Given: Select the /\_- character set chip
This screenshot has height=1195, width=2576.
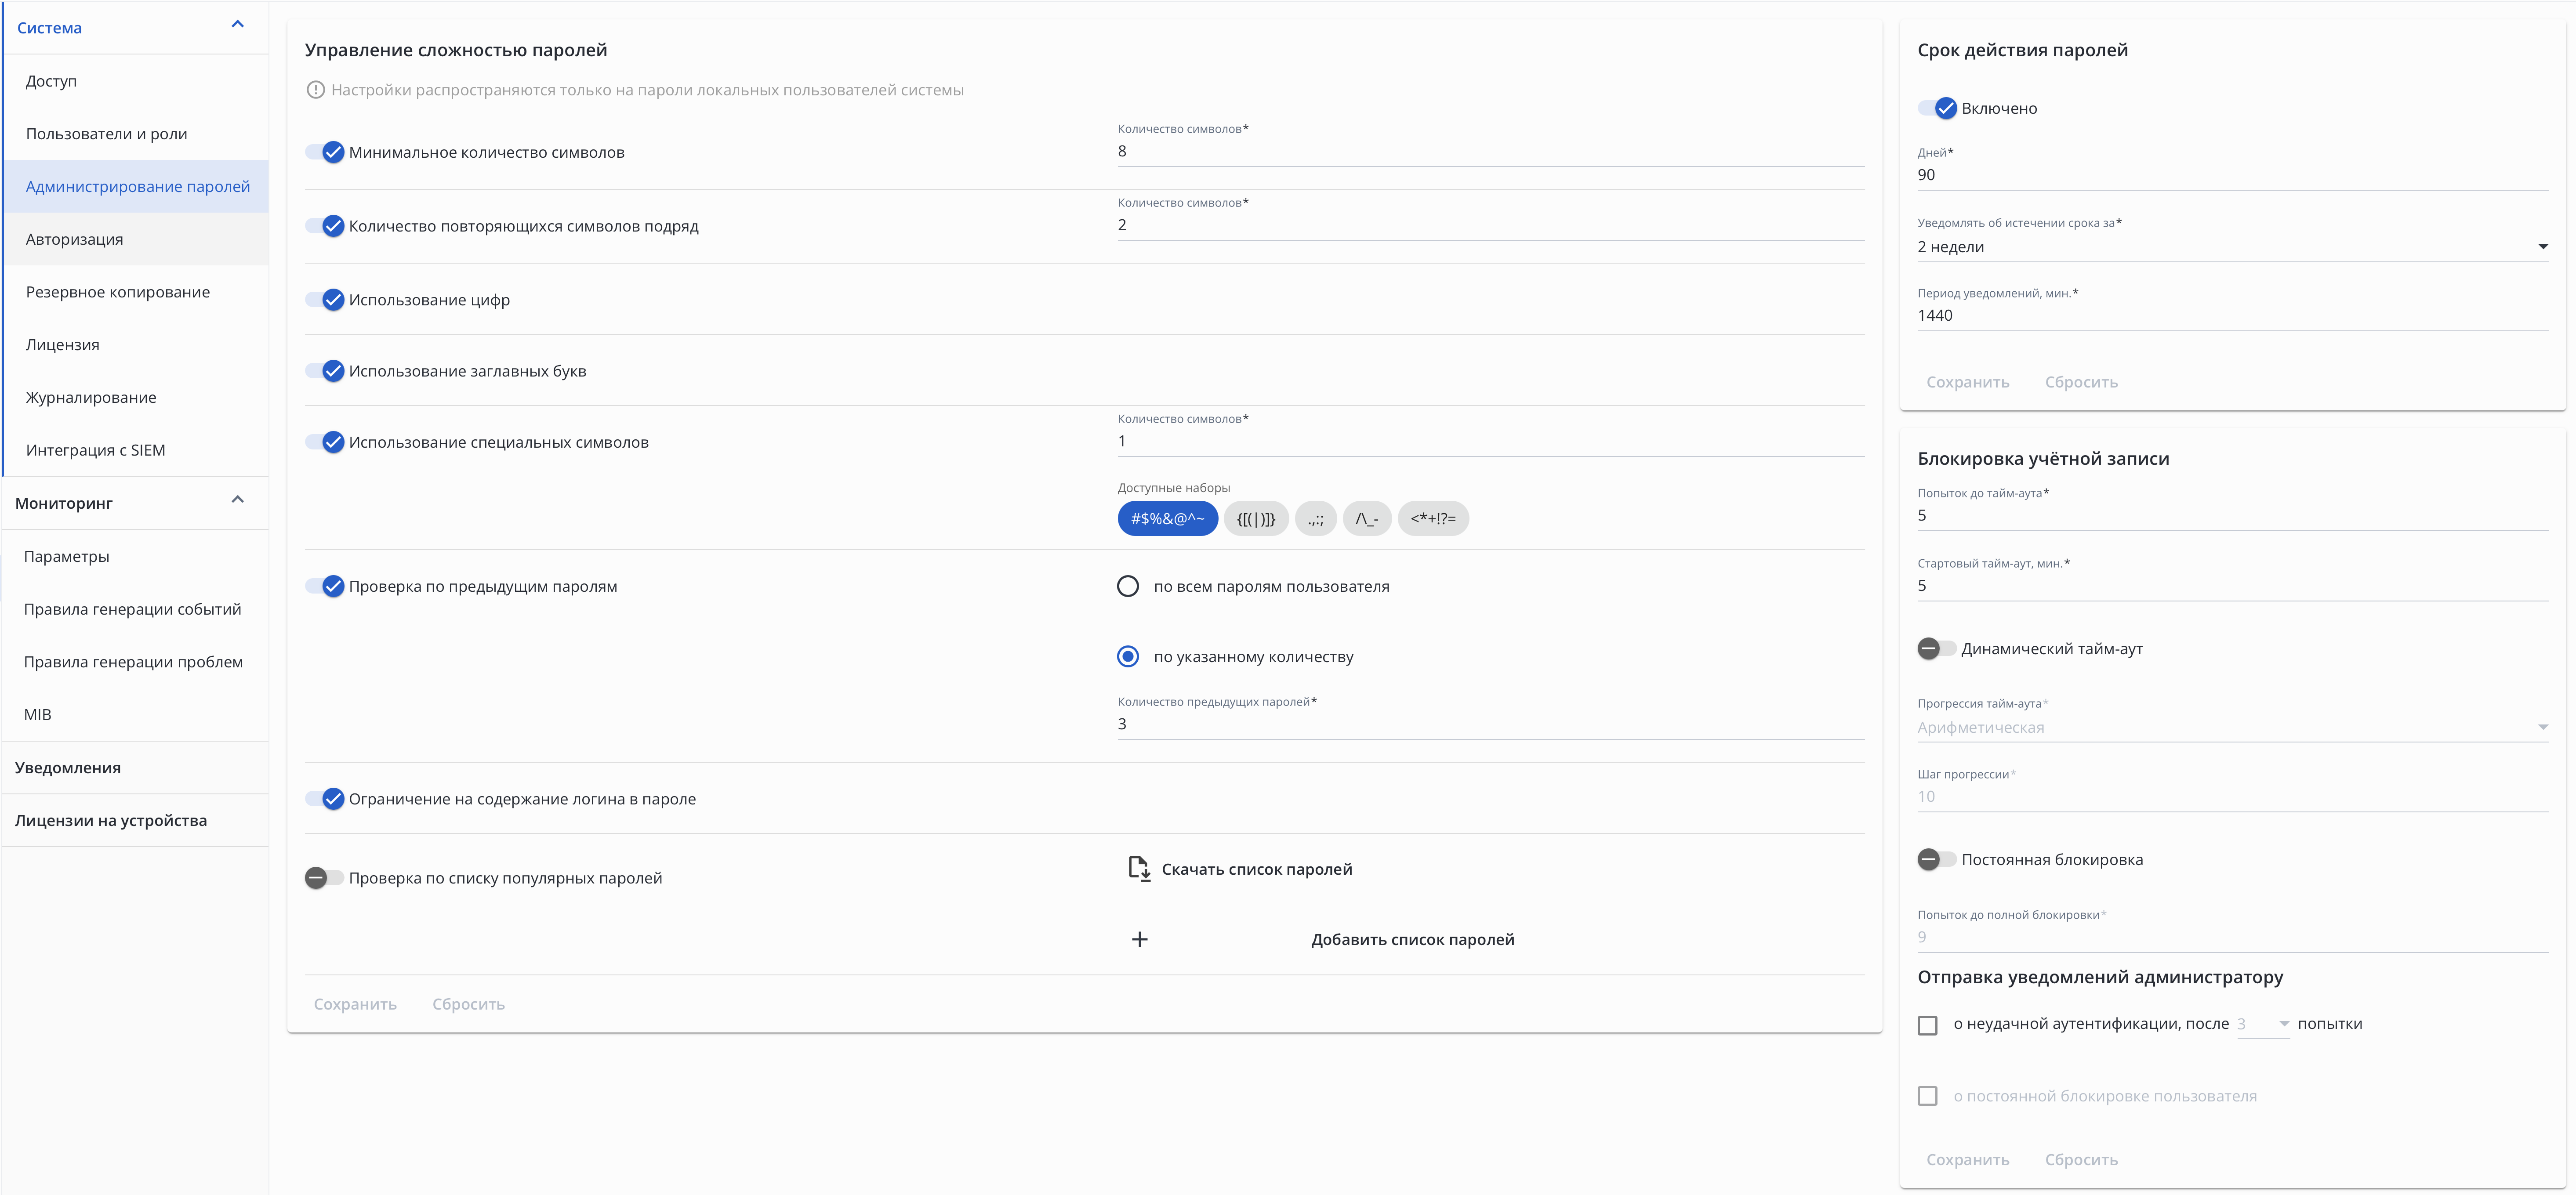Looking at the screenshot, I should tap(1366, 518).
